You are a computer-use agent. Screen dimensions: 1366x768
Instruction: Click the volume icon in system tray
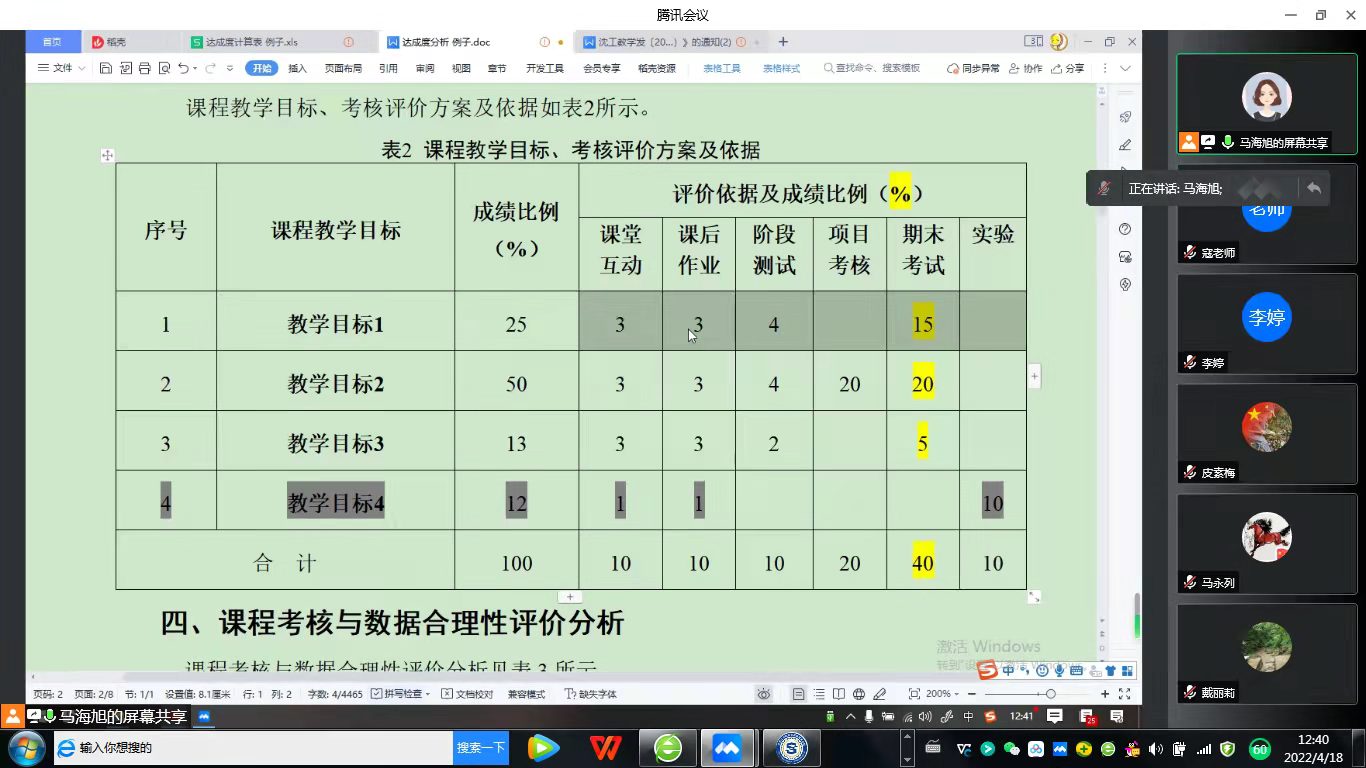click(x=1156, y=749)
